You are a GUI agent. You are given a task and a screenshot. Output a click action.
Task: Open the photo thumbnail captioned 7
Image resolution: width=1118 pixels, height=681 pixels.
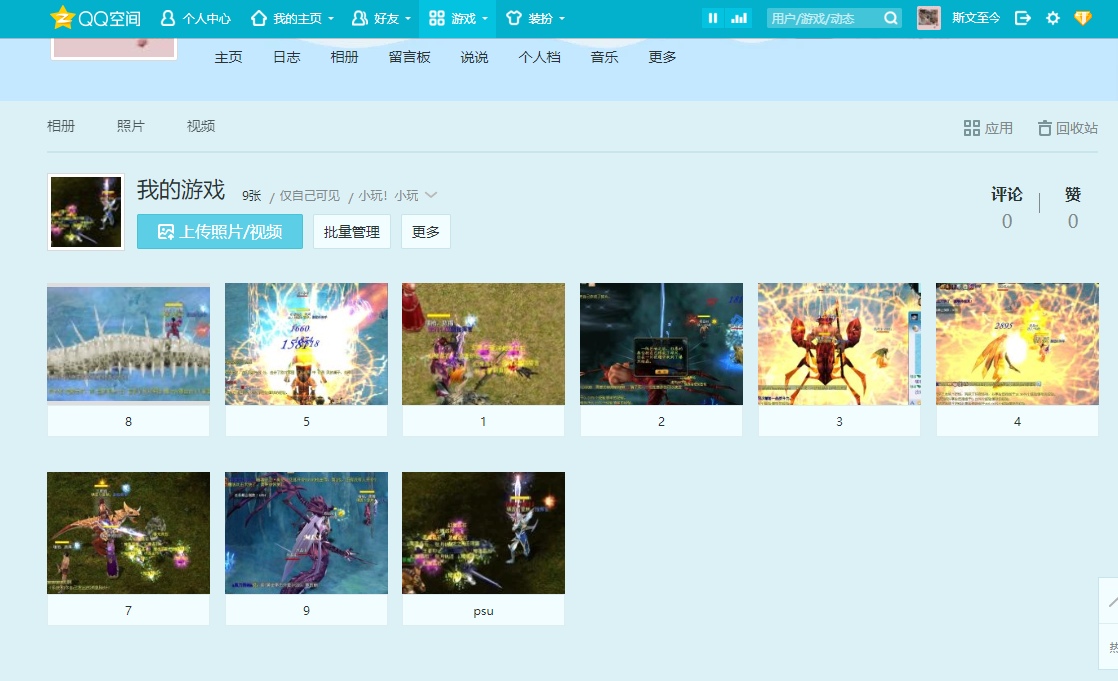[128, 533]
